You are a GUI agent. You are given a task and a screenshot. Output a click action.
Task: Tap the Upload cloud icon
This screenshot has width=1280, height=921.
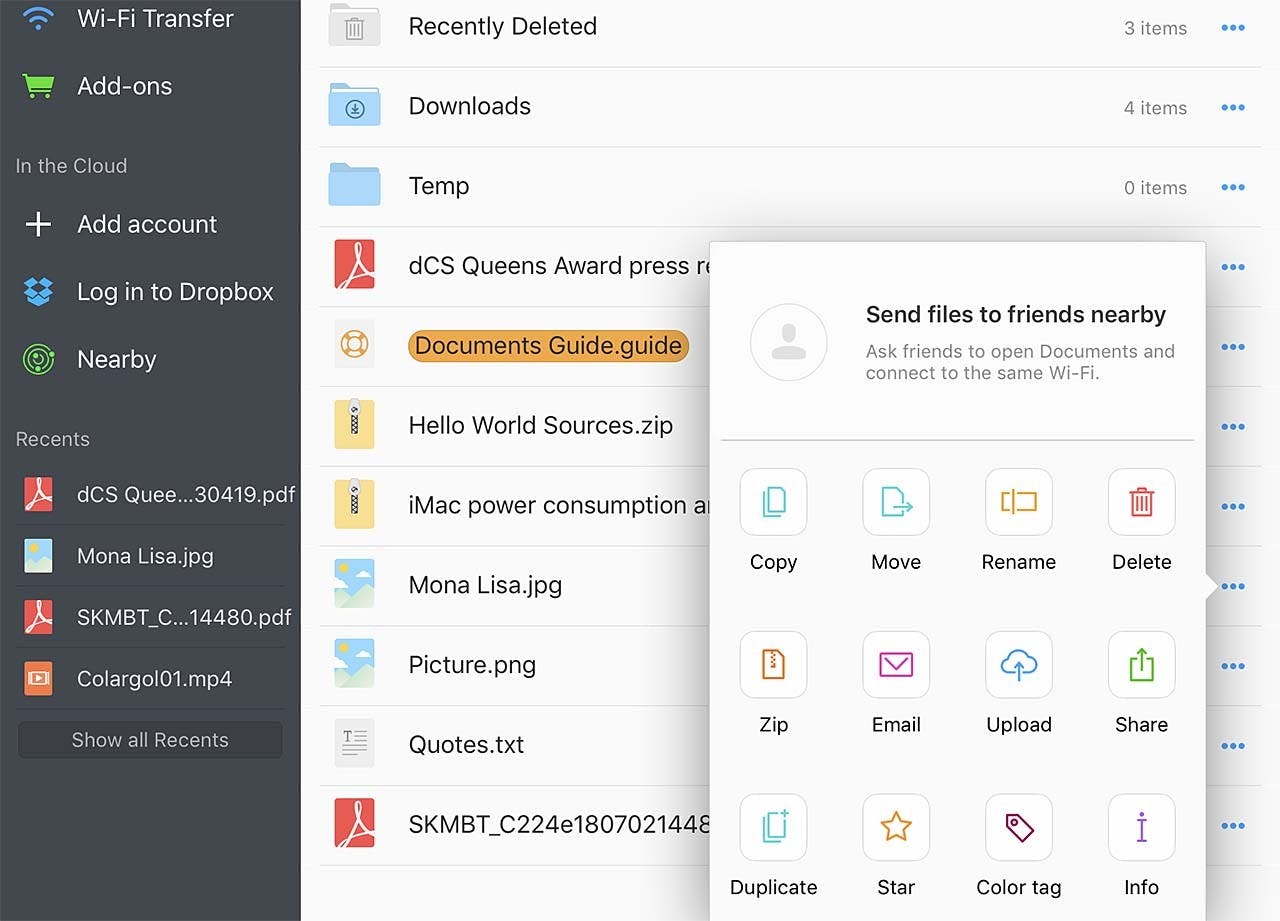[x=1018, y=664]
